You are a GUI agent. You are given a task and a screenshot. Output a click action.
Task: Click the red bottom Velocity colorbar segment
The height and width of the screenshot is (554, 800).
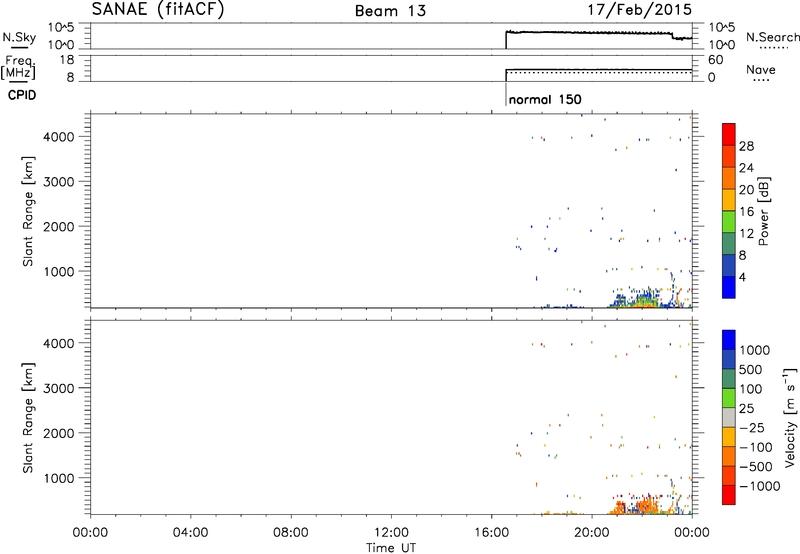click(729, 495)
